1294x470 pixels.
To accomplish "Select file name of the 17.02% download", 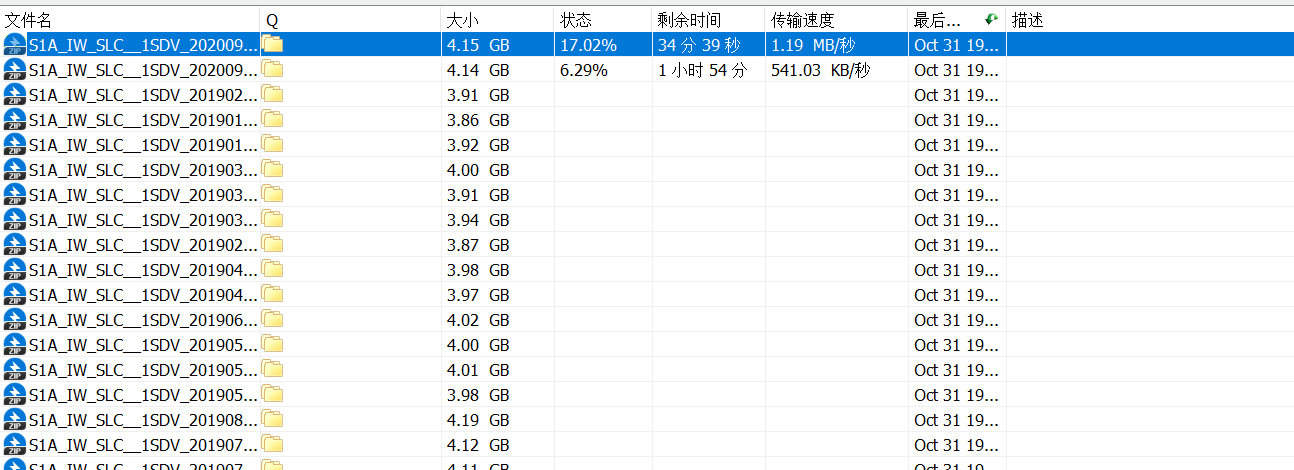I will point(144,44).
